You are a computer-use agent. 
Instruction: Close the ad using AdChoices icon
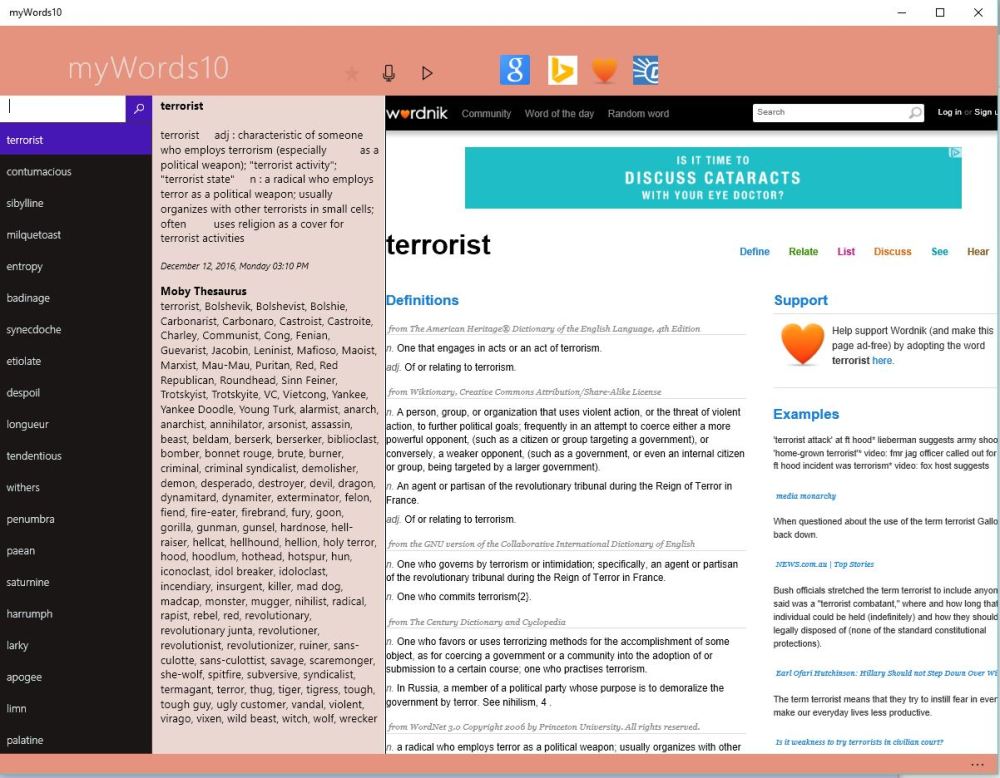955,153
